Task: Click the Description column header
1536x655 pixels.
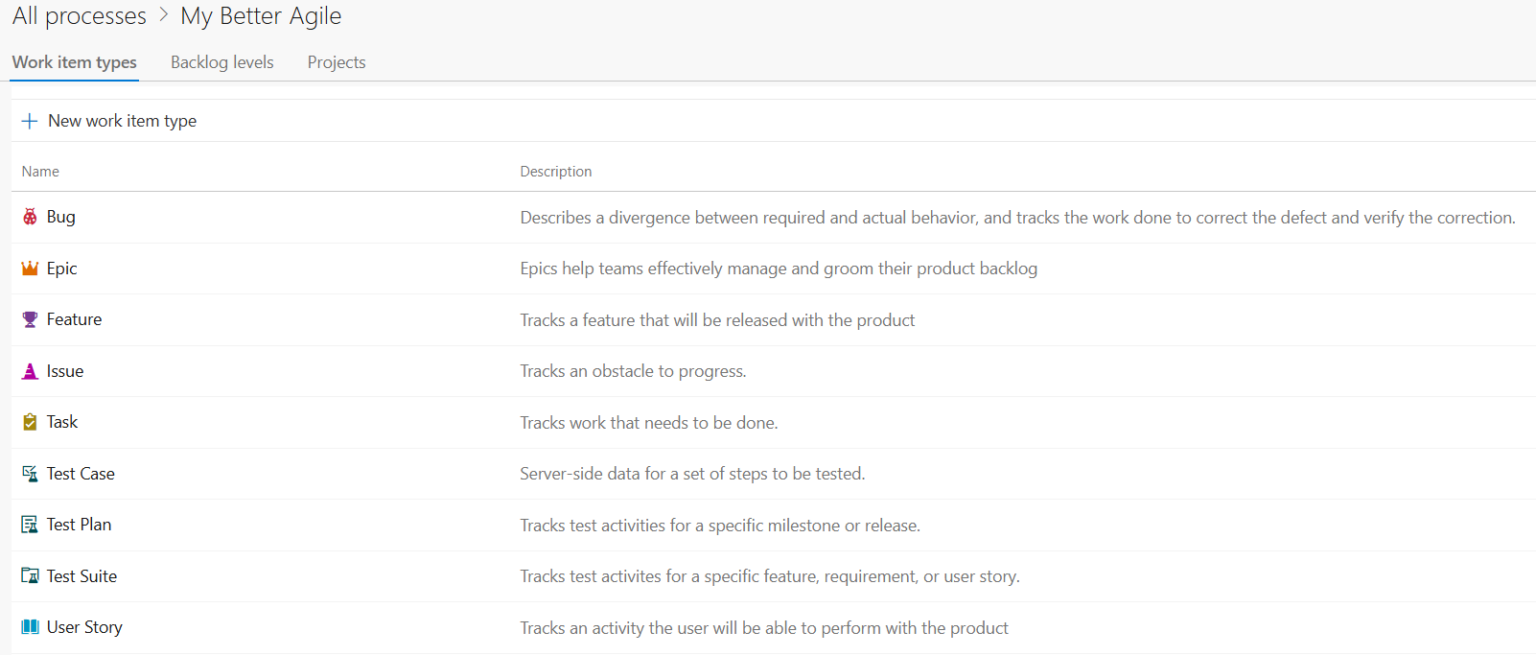Action: coord(556,171)
